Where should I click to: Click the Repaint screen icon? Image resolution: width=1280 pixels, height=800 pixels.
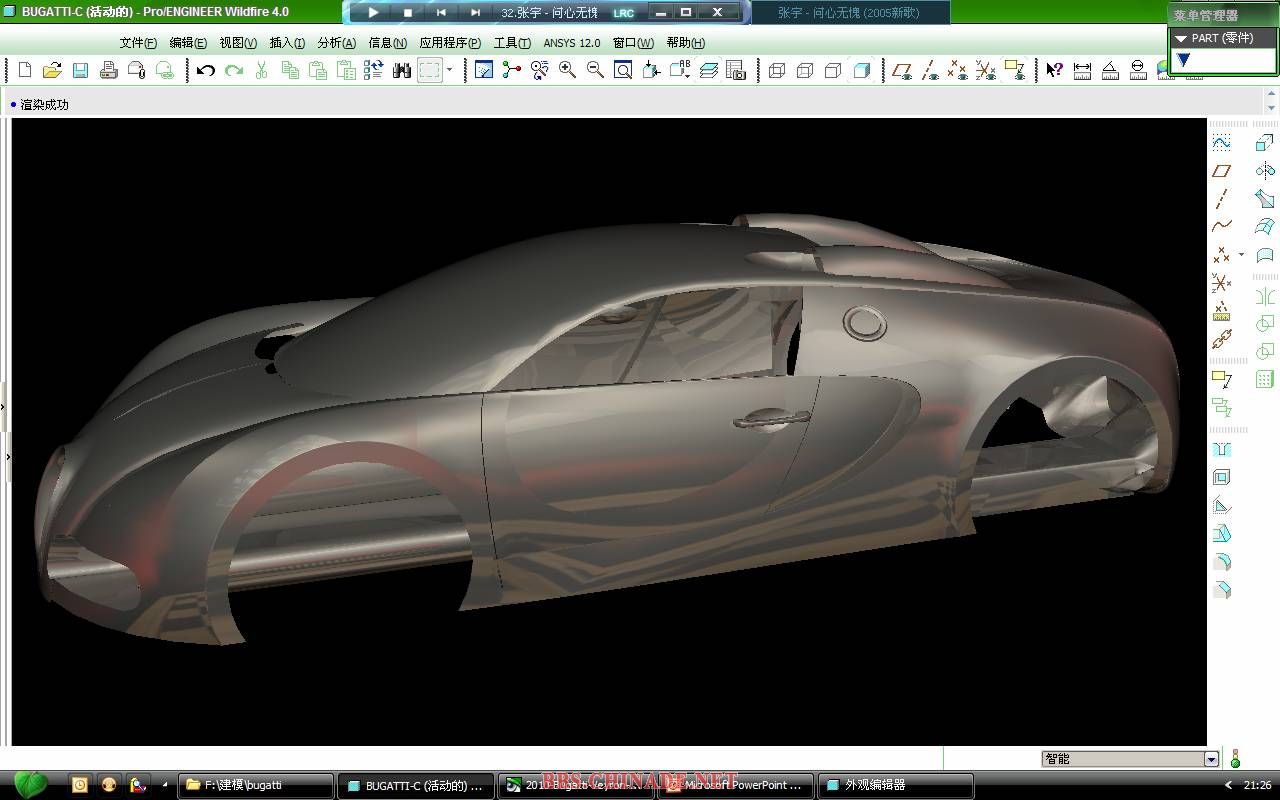pyautogui.click(x=484, y=70)
